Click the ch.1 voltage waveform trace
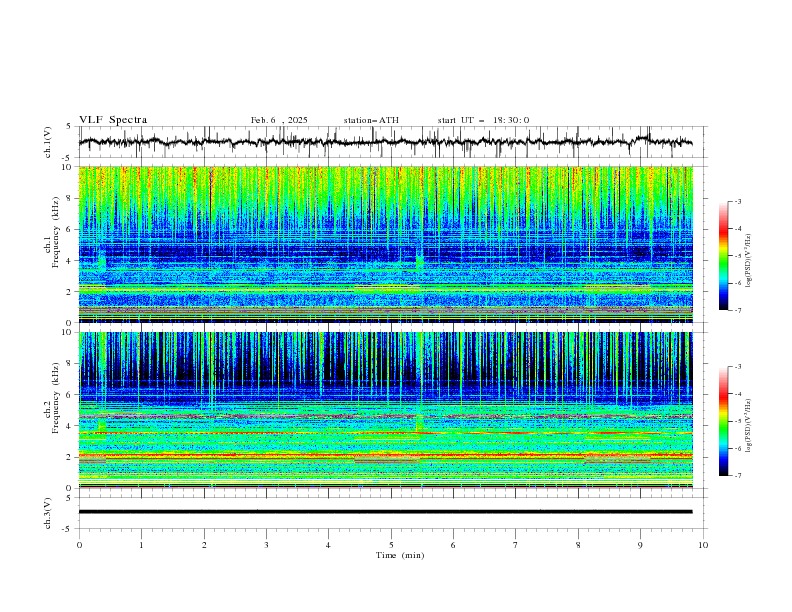The width and height of the screenshot is (792, 612). (385, 142)
